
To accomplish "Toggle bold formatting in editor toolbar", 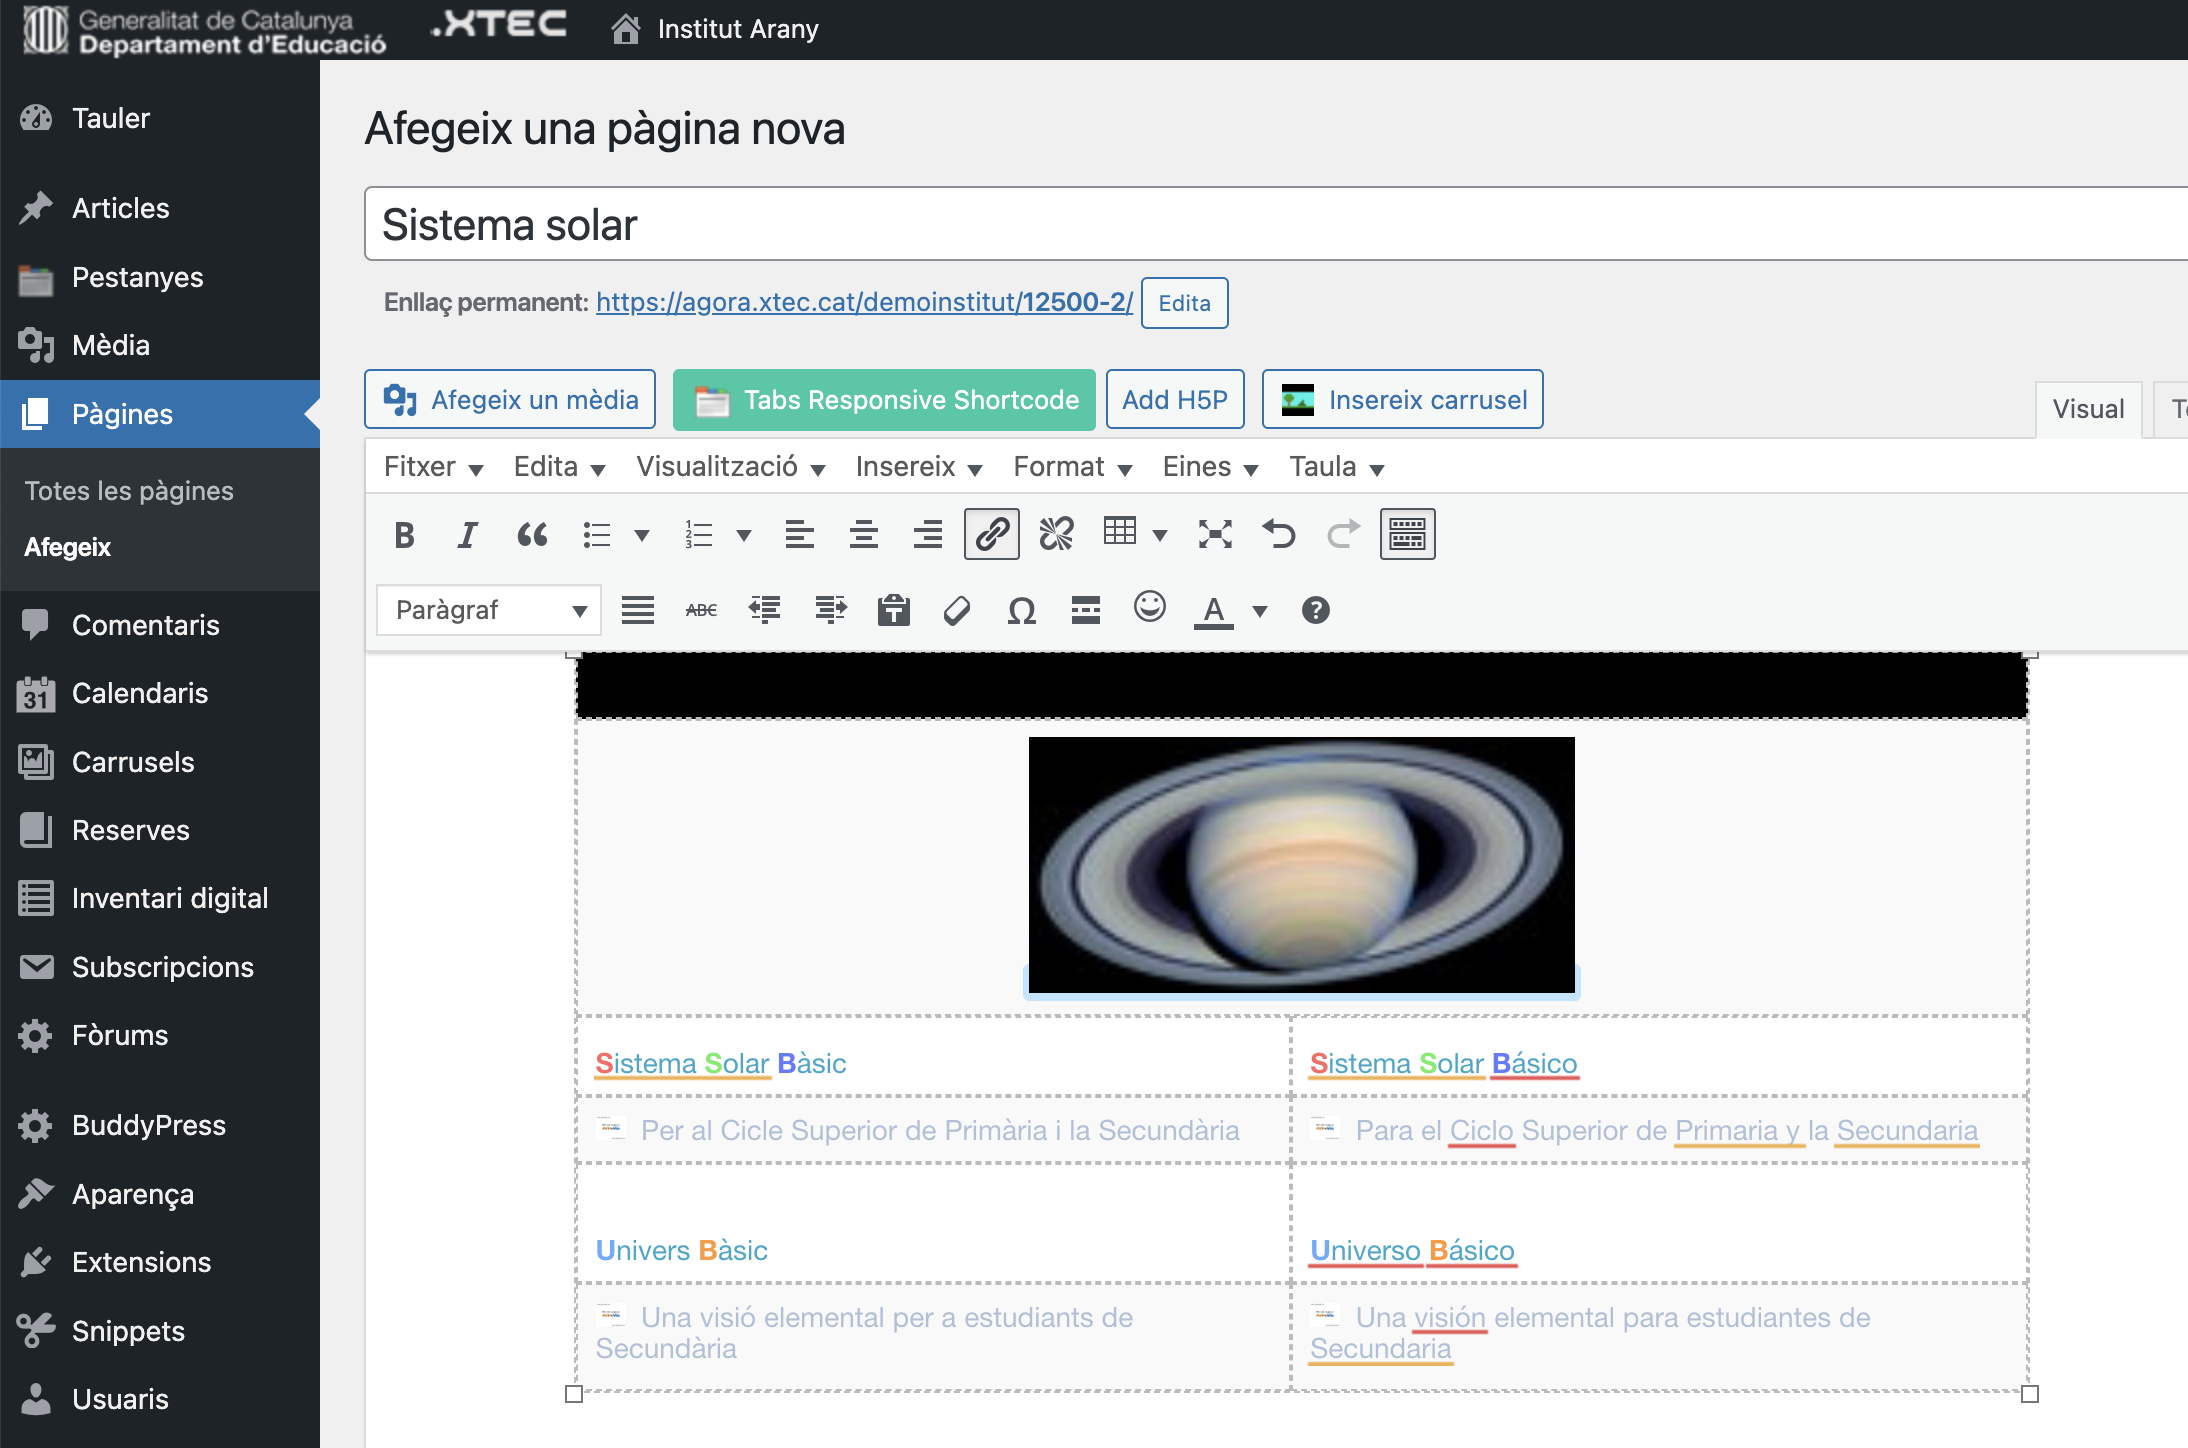I will 404,535.
